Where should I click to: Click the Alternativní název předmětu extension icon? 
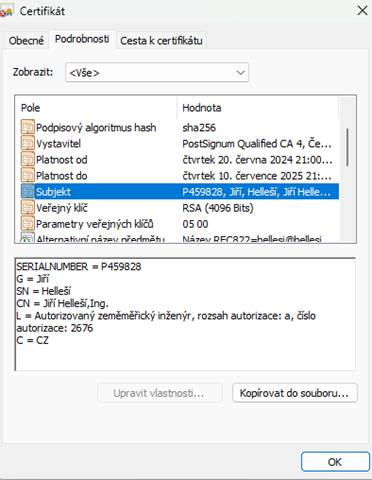28,237
